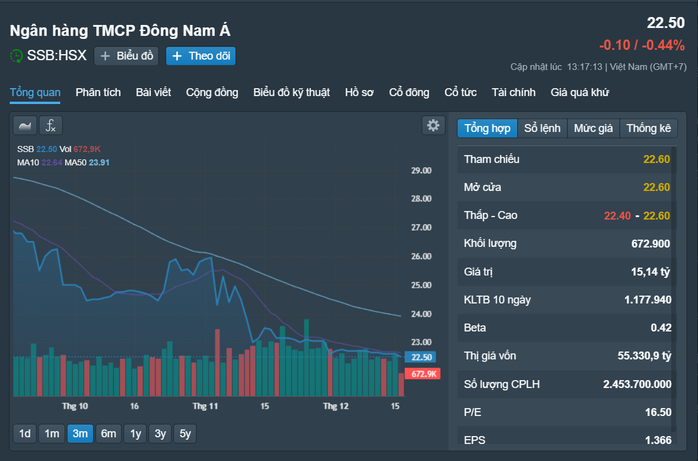Click the Theo dõi follow button

[x=201, y=56]
